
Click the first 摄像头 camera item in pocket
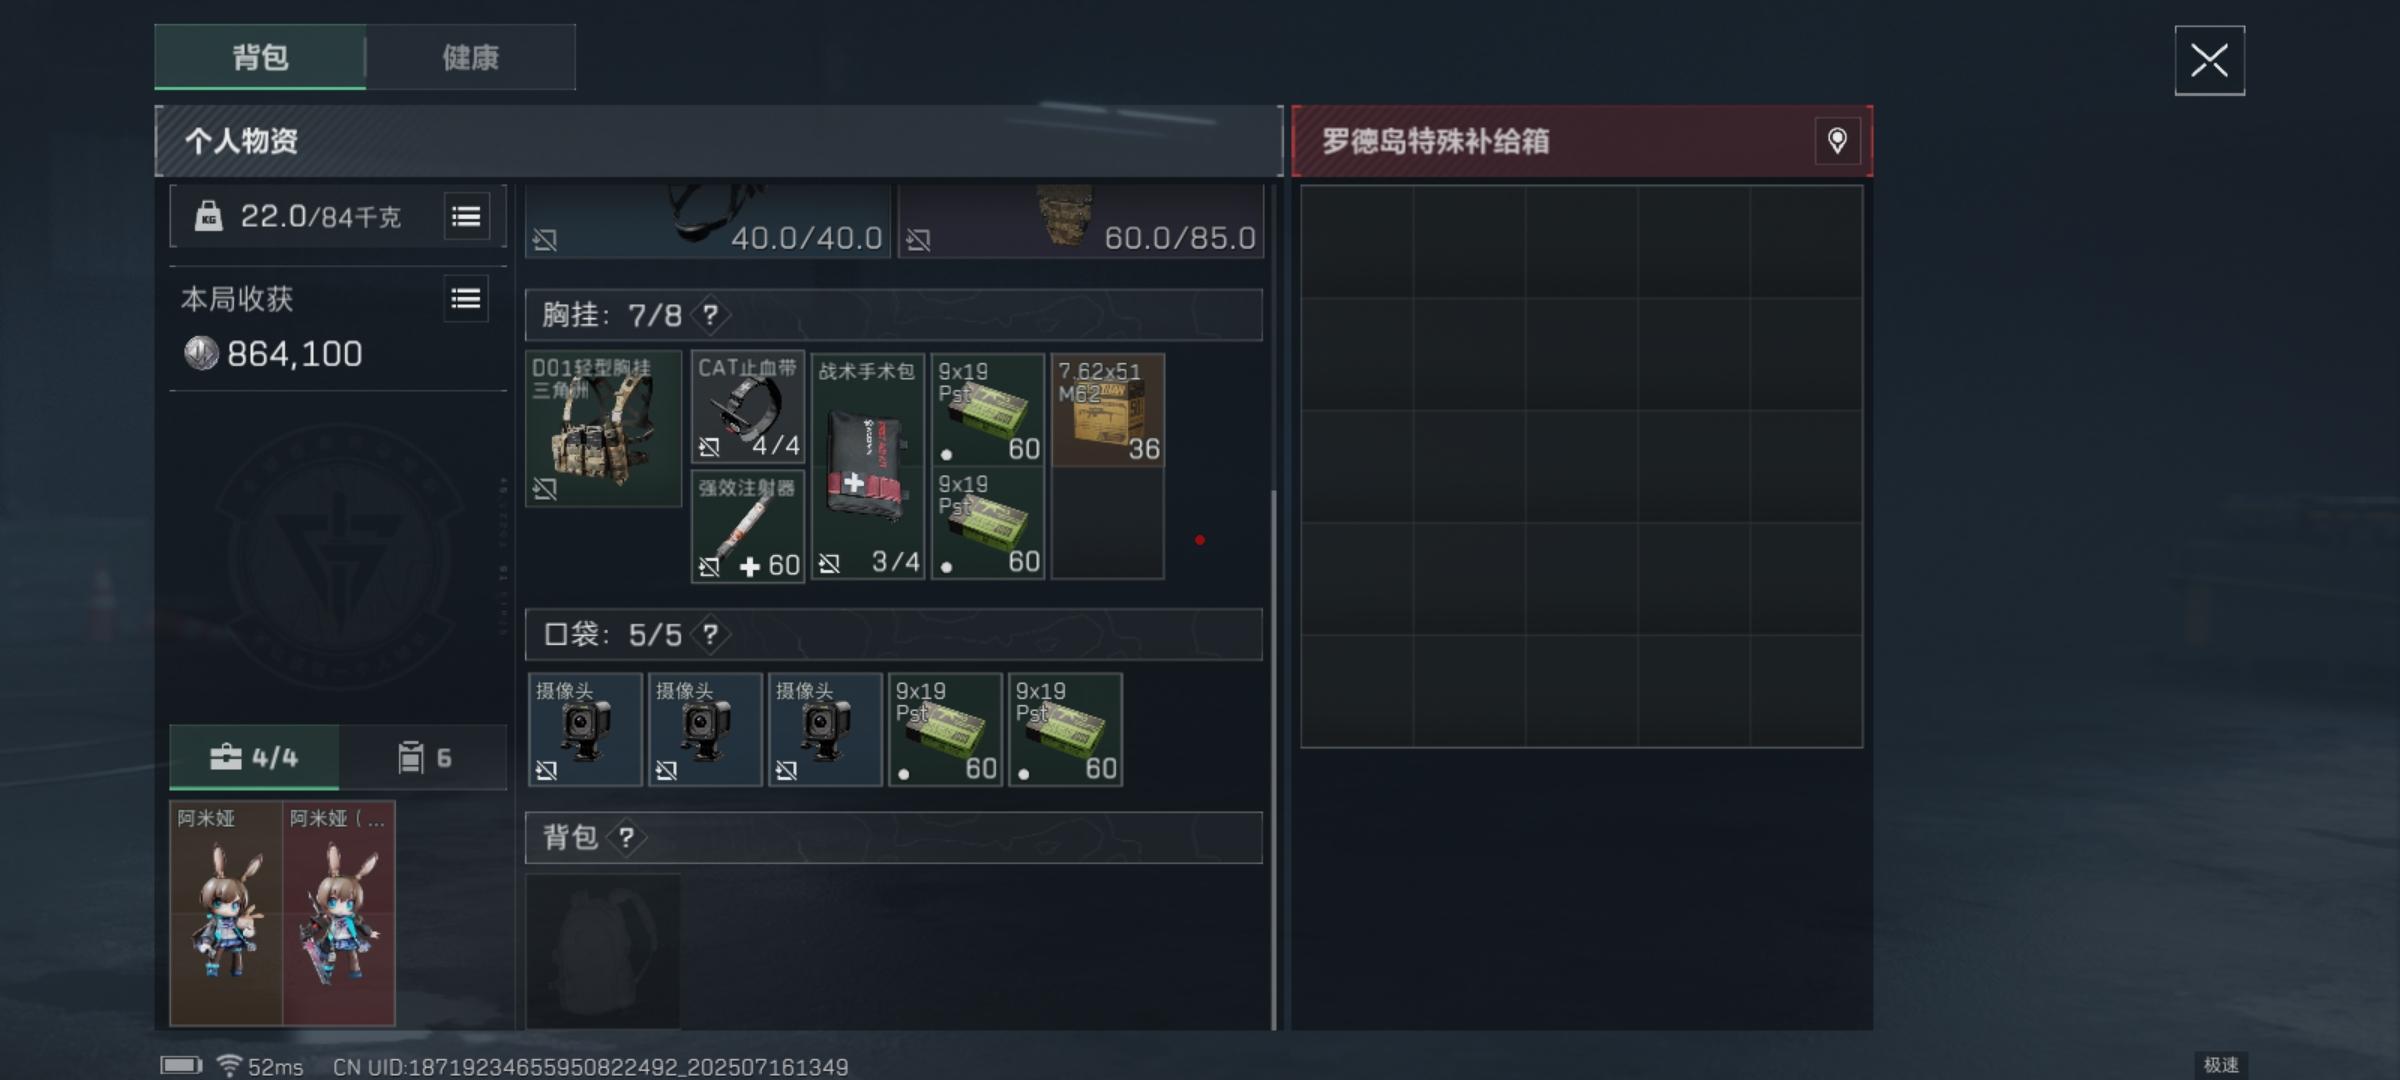tap(585, 729)
